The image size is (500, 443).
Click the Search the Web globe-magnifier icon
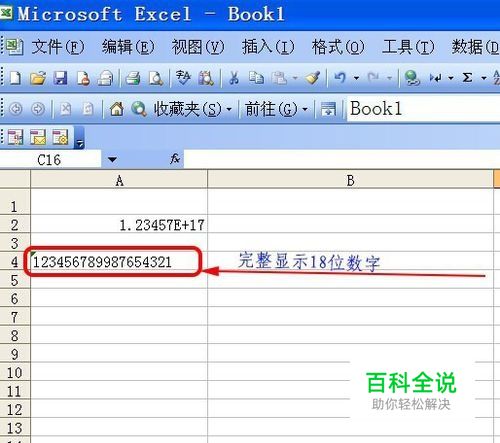[x=139, y=109]
